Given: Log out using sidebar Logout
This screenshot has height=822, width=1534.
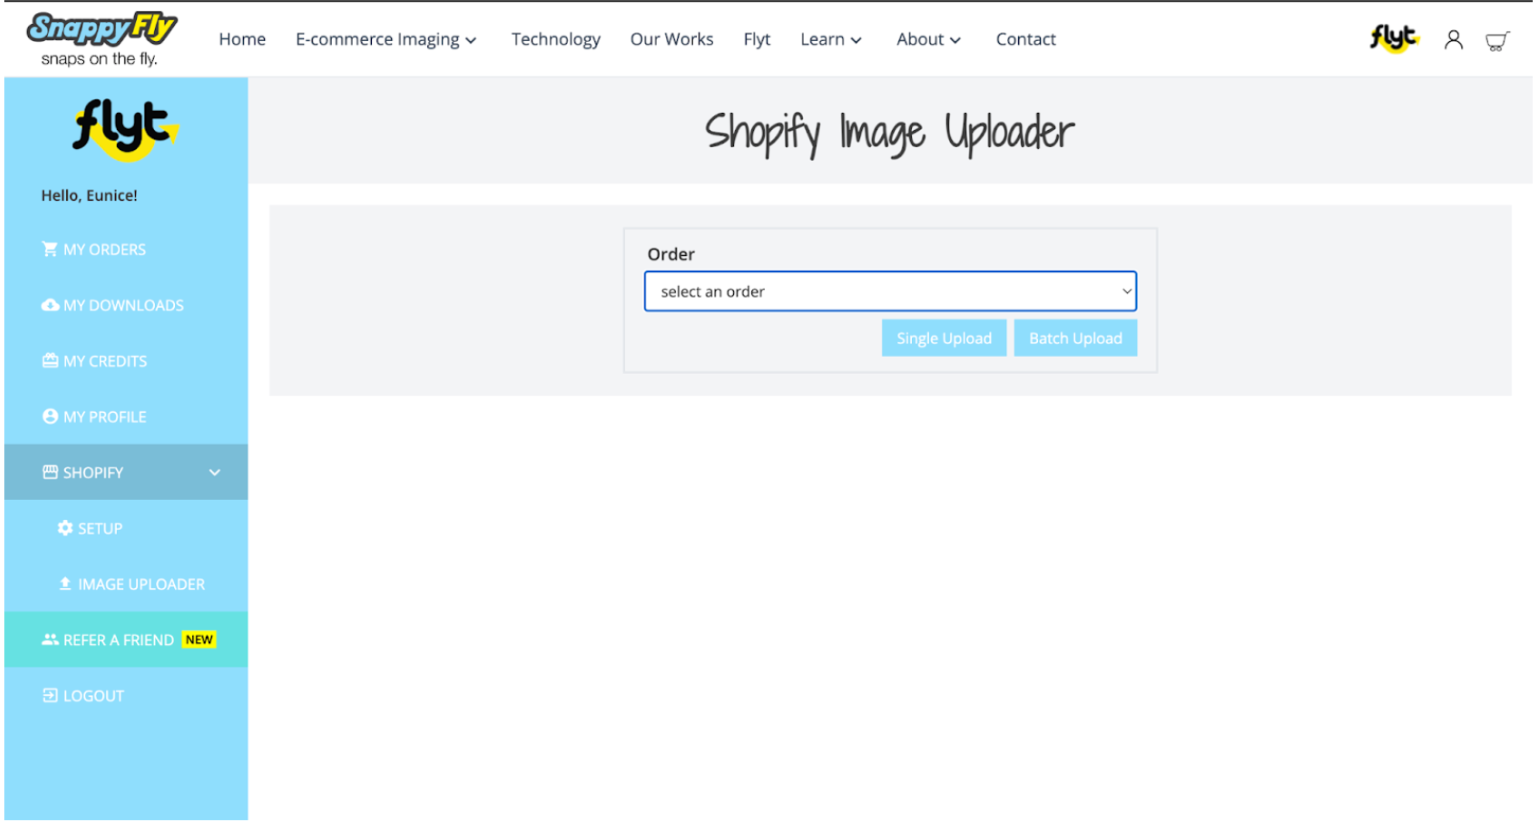Looking at the screenshot, I should [92, 696].
